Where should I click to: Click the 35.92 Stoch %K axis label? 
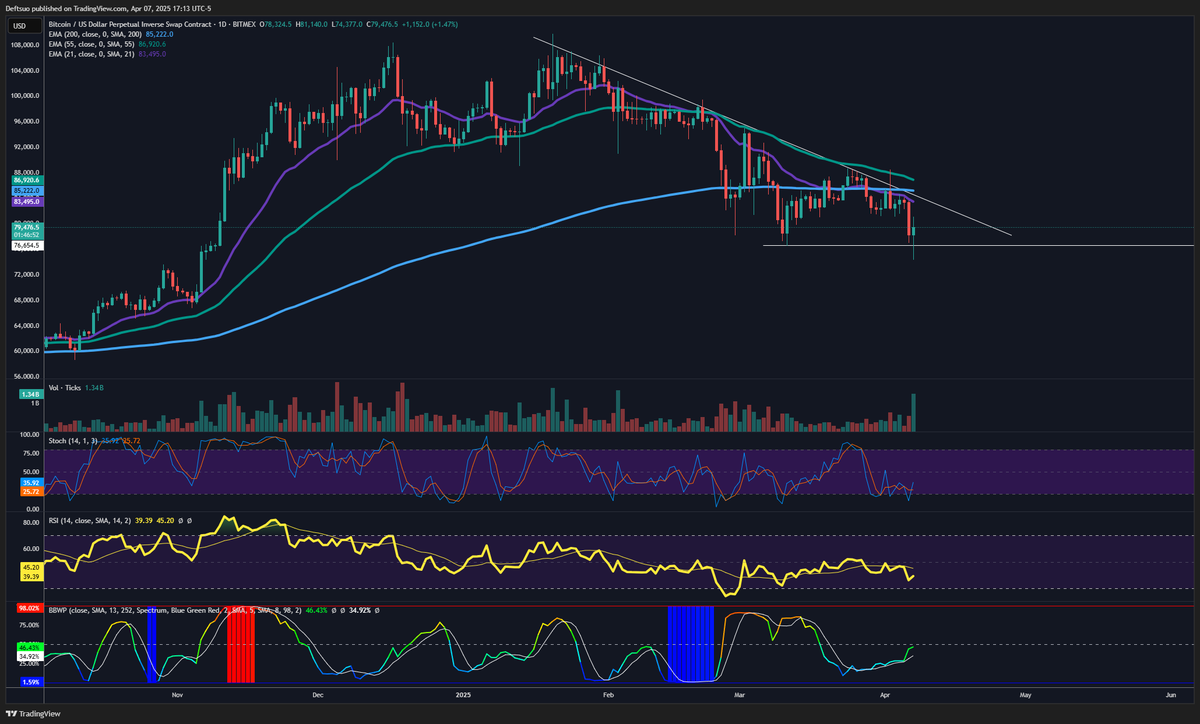click(29, 482)
